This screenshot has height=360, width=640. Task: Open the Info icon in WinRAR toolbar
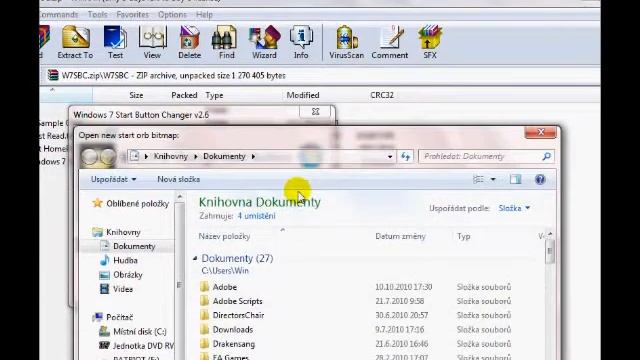pyautogui.click(x=301, y=42)
